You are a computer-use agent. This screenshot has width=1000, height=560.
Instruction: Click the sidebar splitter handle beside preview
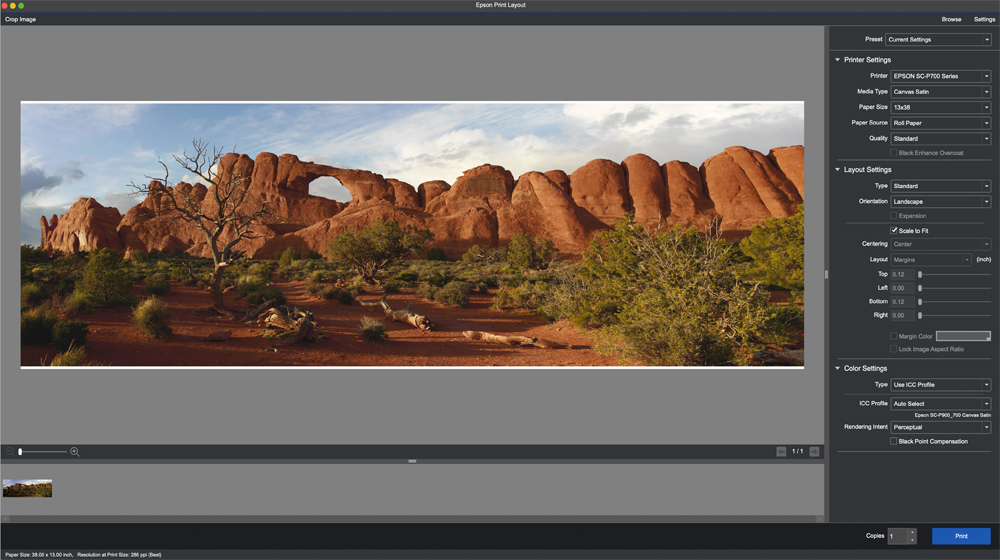pos(826,273)
